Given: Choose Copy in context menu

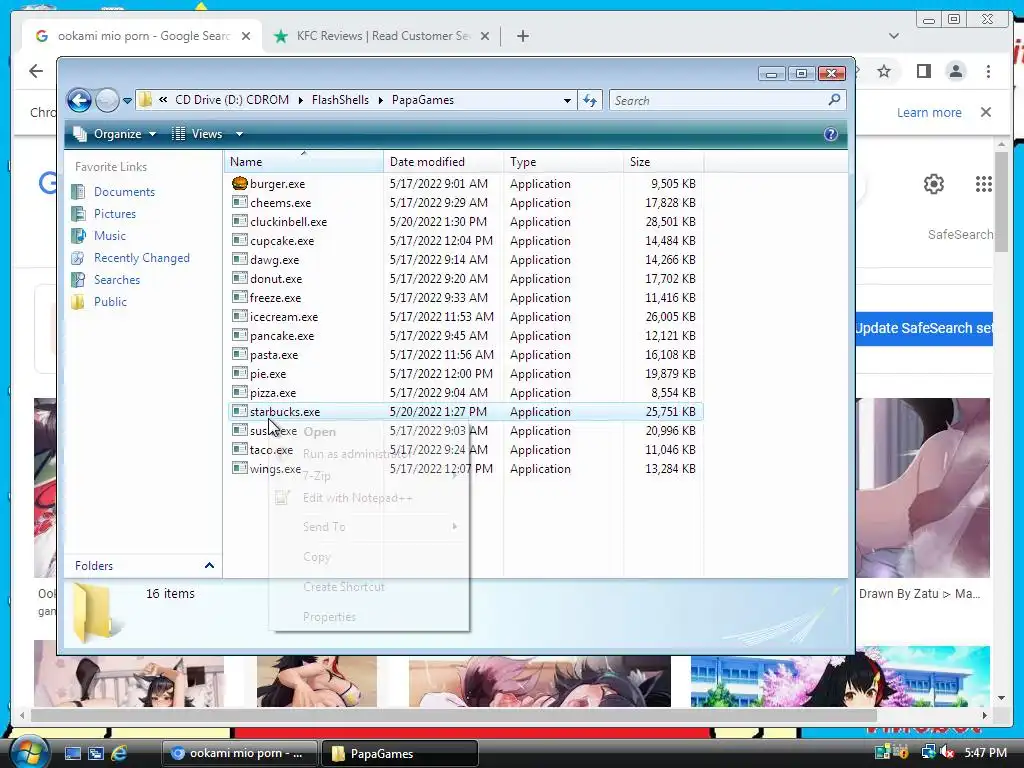Looking at the screenshot, I should click(x=317, y=556).
